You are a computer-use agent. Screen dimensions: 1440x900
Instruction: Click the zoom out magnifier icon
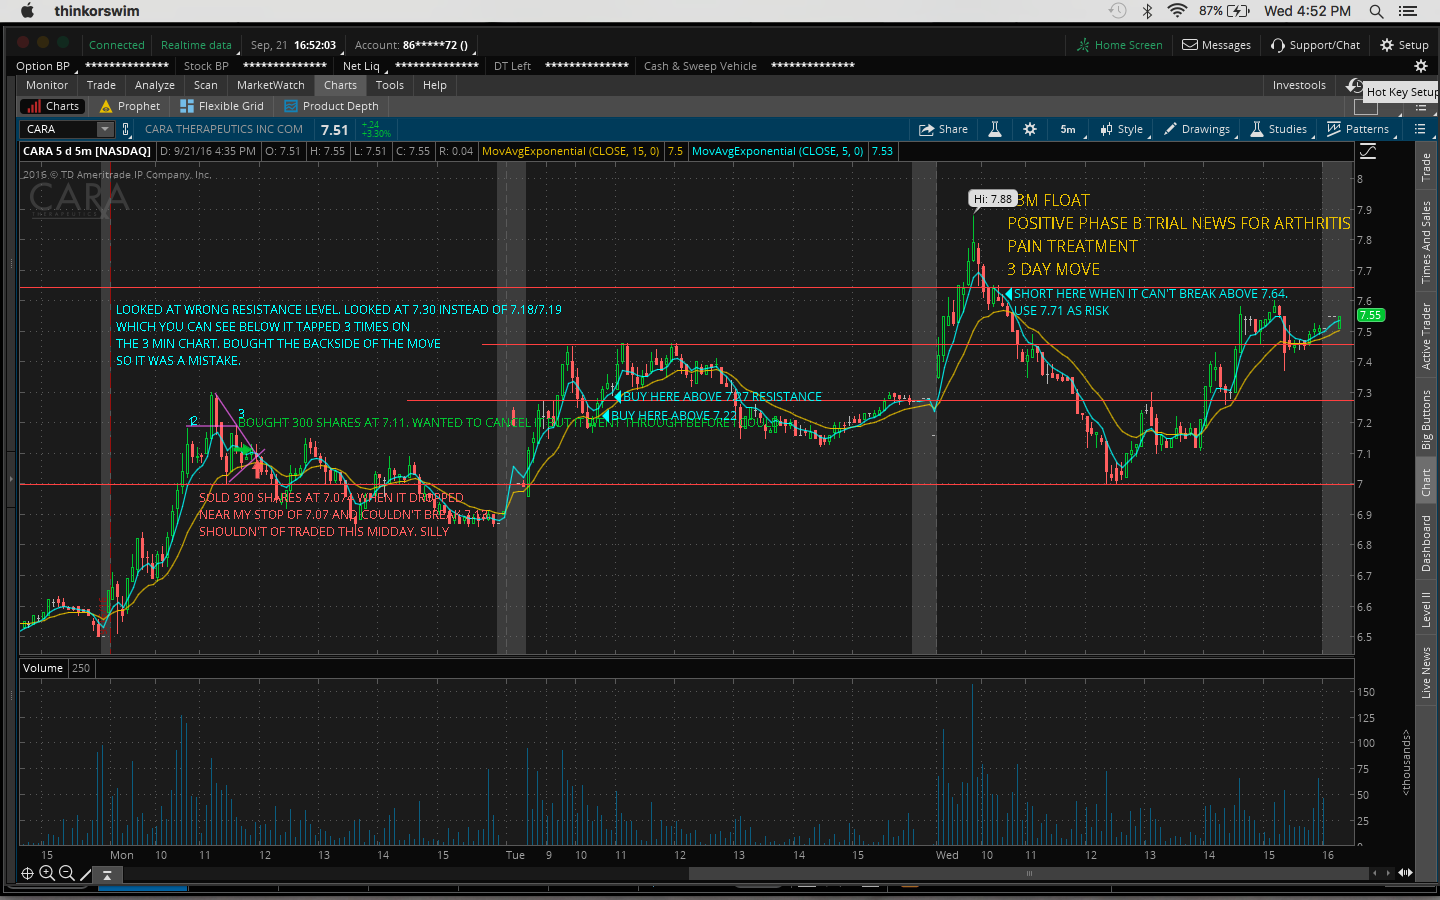(66, 873)
